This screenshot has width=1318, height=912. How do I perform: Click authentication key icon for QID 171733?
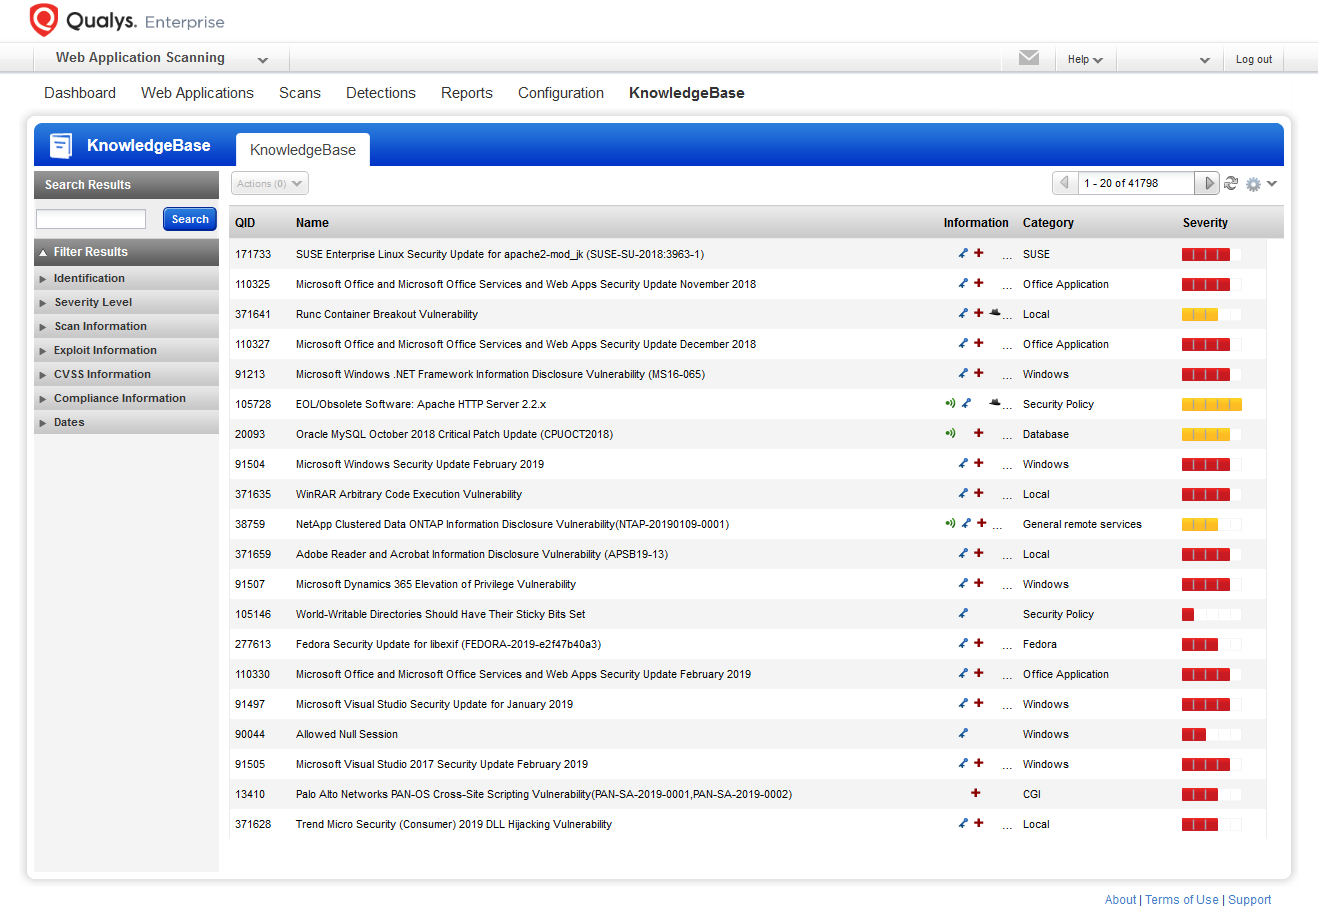[963, 254]
